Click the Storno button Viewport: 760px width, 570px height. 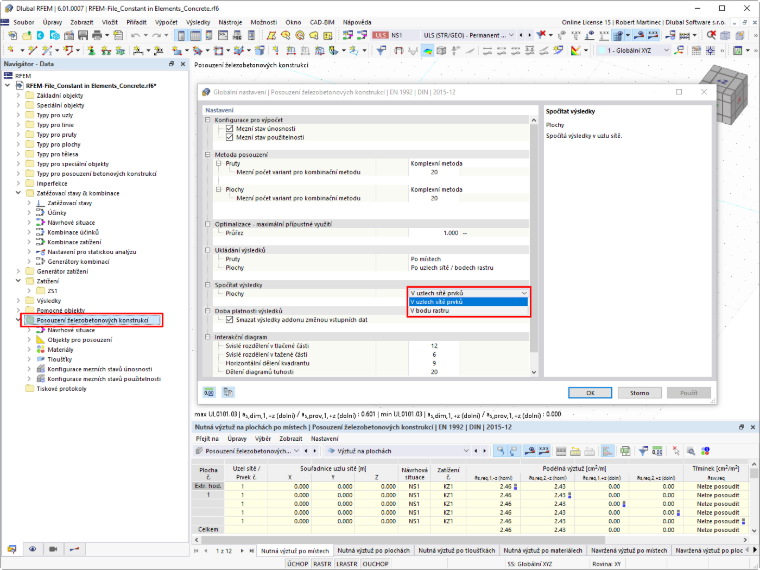pyautogui.click(x=639, y=393)
